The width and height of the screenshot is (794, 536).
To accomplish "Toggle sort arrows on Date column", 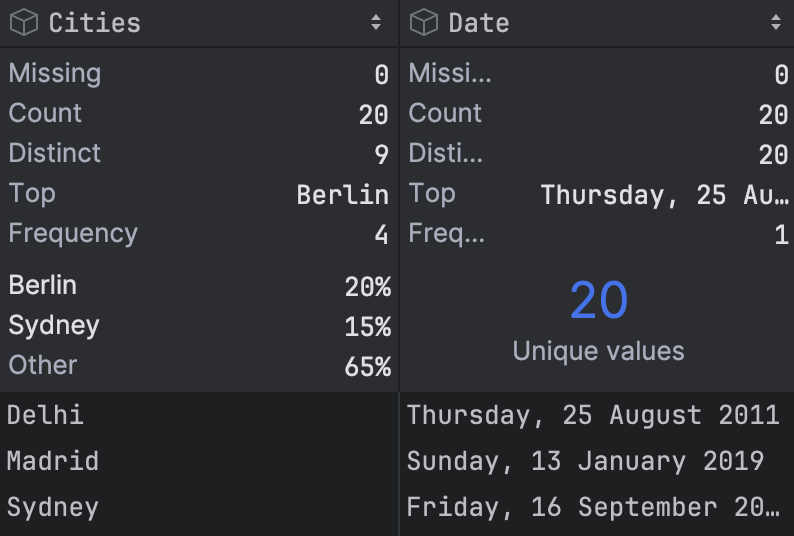I will point(776,22).
